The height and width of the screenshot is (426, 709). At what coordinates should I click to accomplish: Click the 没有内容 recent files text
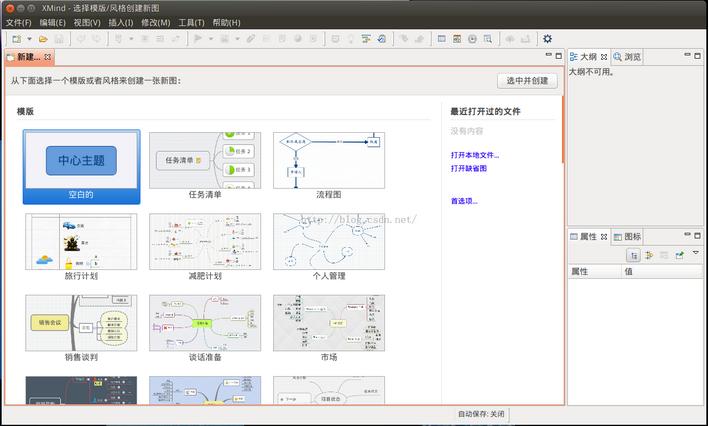tap(467, 131)
